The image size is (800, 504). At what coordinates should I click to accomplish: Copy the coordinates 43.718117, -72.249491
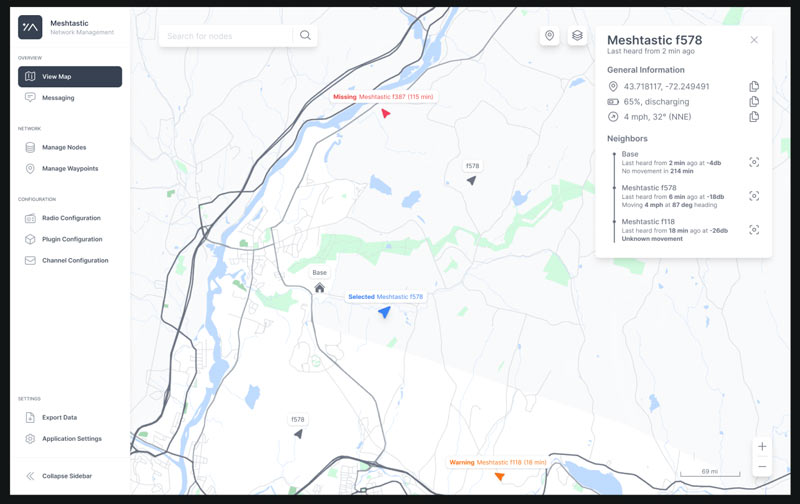(x=754, y=86)
